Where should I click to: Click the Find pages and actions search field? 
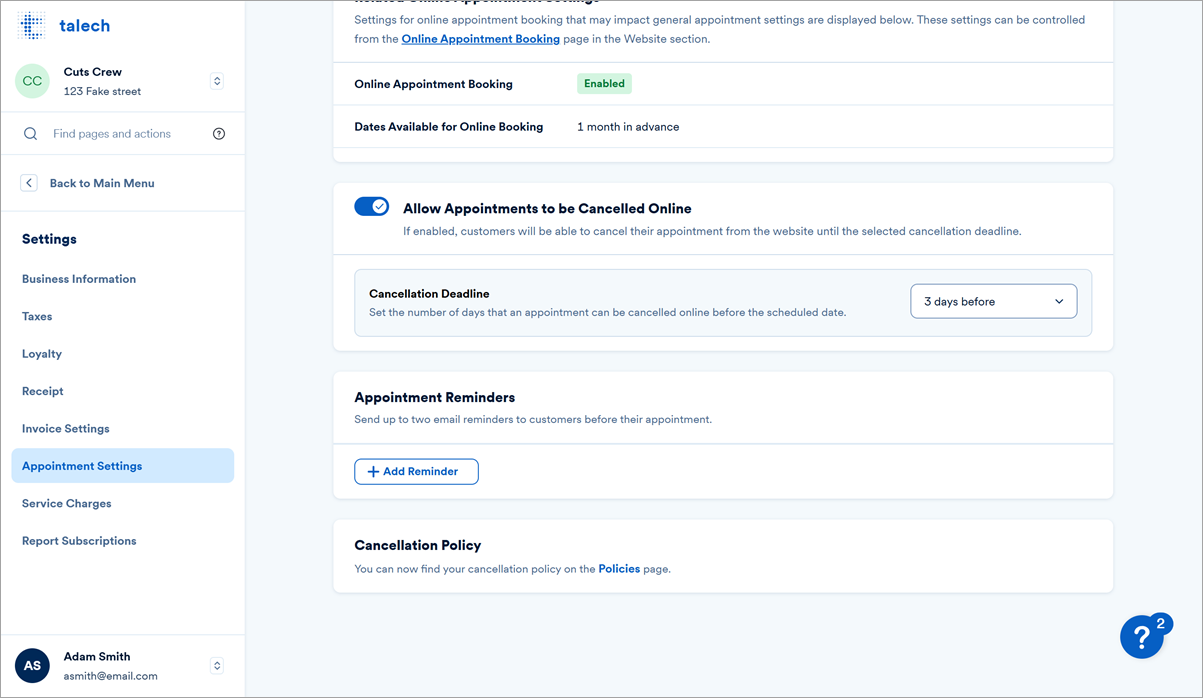pos(110,133)
